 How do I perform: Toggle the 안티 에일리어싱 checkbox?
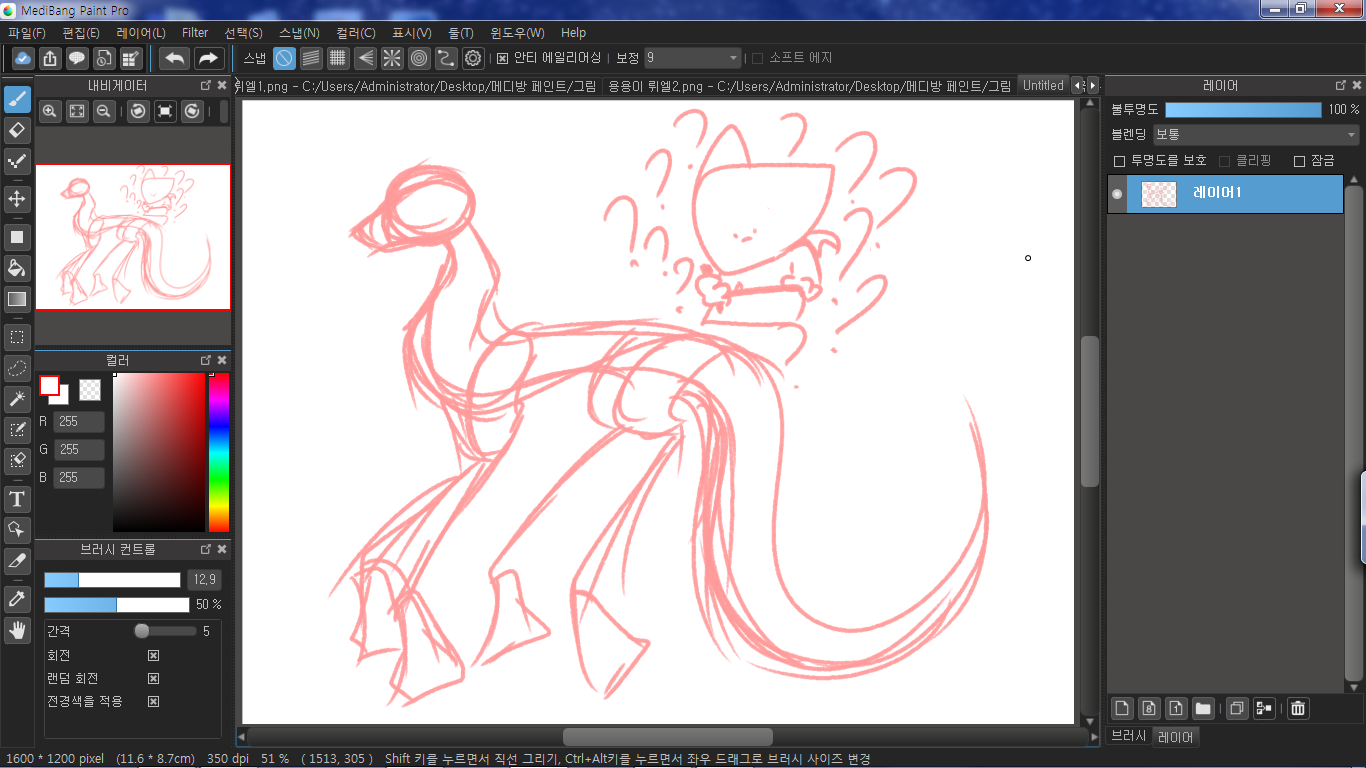pyautogui.click(x=503, y=58)
